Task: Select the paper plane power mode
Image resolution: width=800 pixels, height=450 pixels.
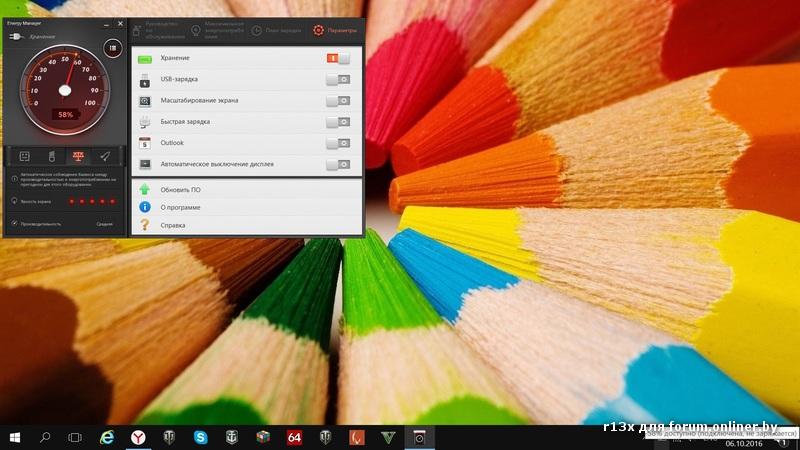Action: (x=105, y=157)
